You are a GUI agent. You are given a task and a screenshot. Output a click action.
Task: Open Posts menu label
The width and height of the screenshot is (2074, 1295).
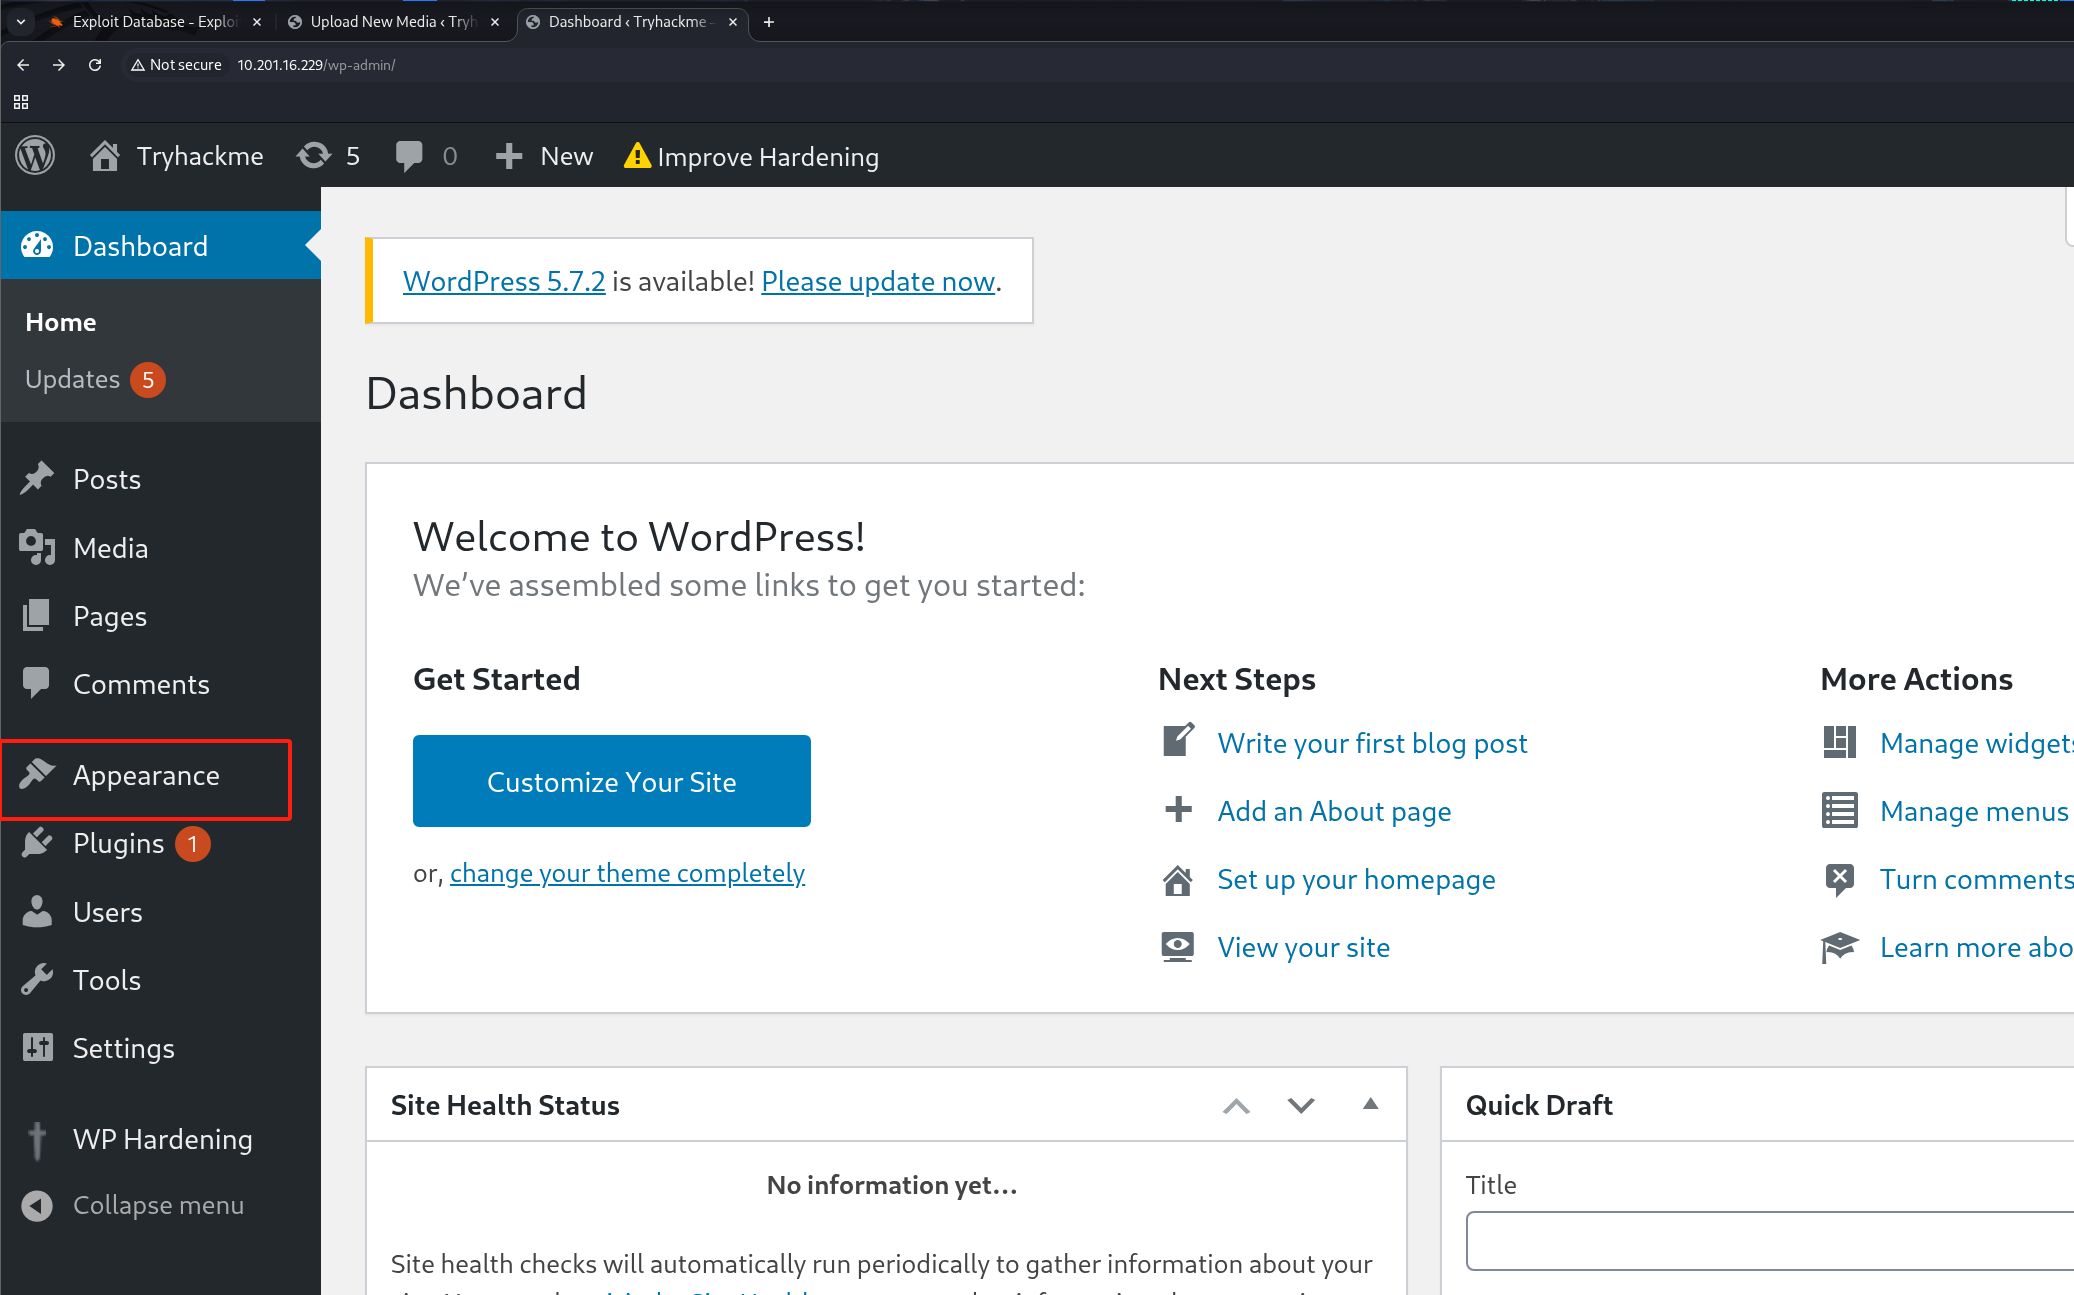[x=107, y=479]
